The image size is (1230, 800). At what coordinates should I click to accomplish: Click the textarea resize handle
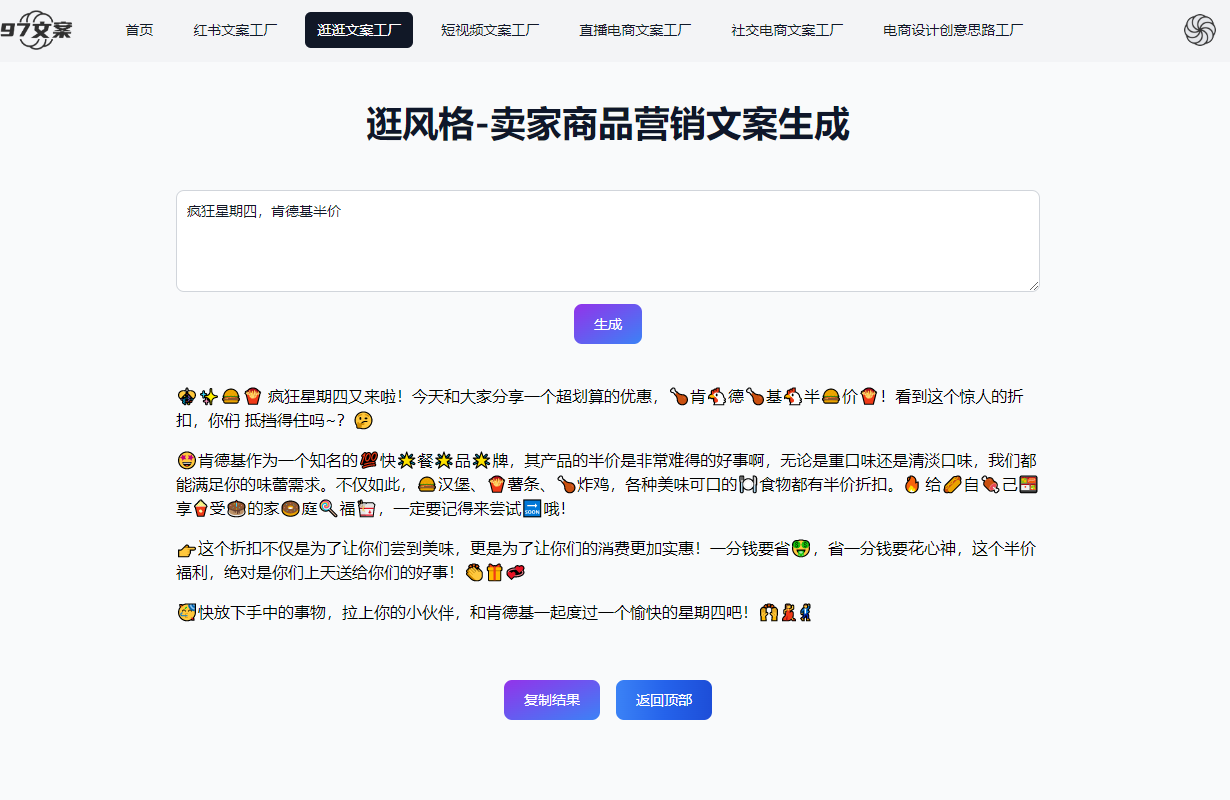[x=1033, y=285]
